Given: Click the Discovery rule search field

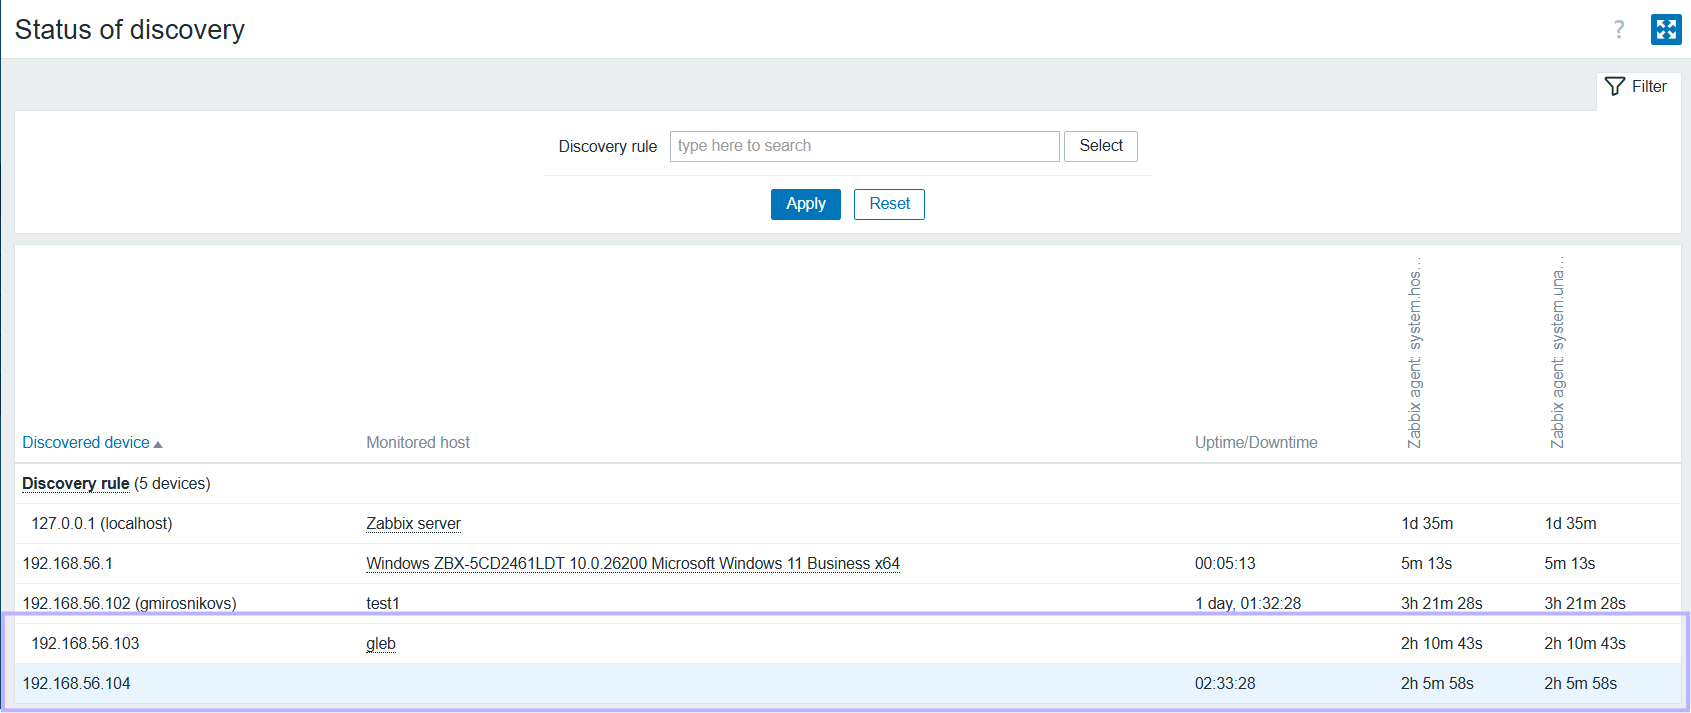Looking at the screenshot, I should (x=864, y=146).
